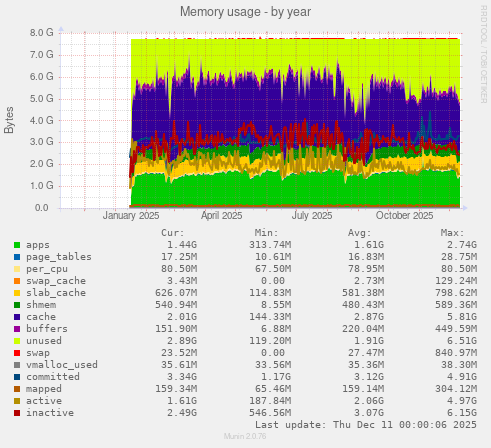The width and height of the screenshot is (491, 448).
Task: Click mapped maximum value 304.12M
Action: coord(456,389)
